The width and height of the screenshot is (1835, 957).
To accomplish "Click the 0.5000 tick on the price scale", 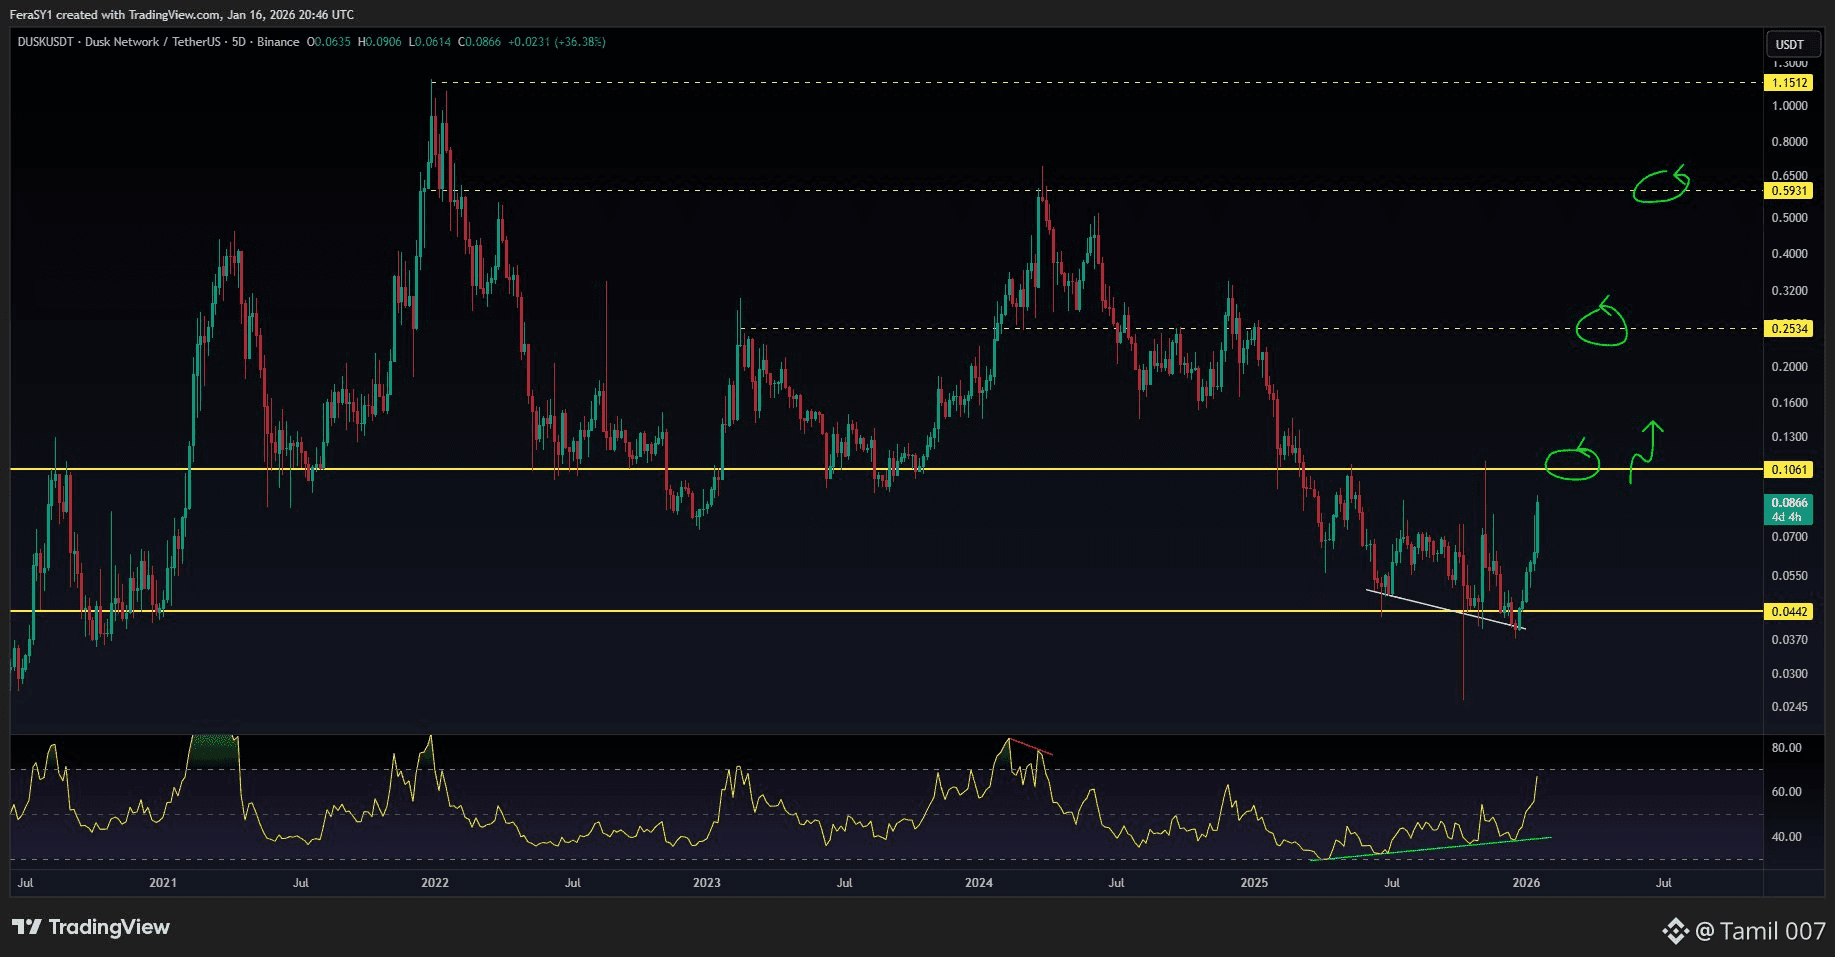I will click(x=1789, y=218).
